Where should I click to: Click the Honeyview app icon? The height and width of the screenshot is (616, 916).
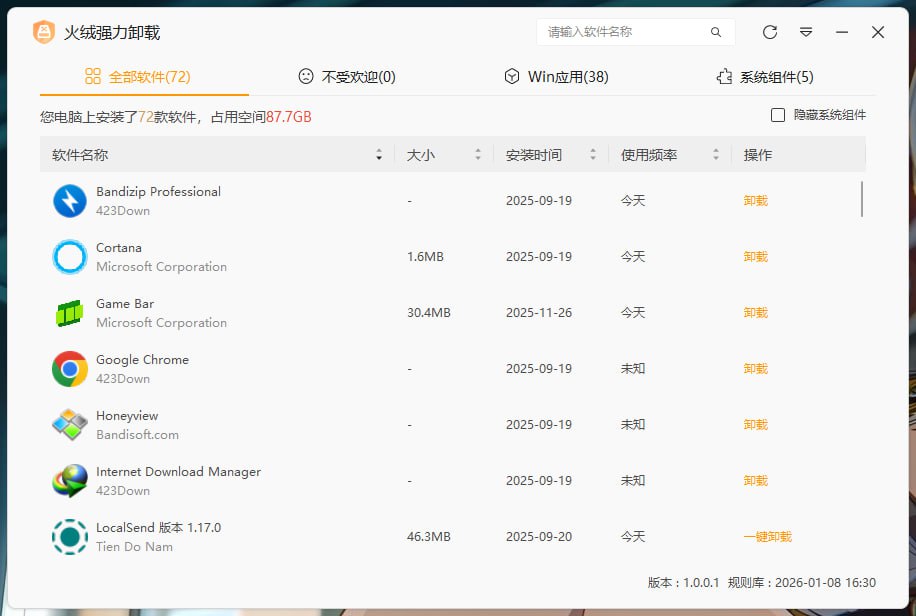pos(70,425)
